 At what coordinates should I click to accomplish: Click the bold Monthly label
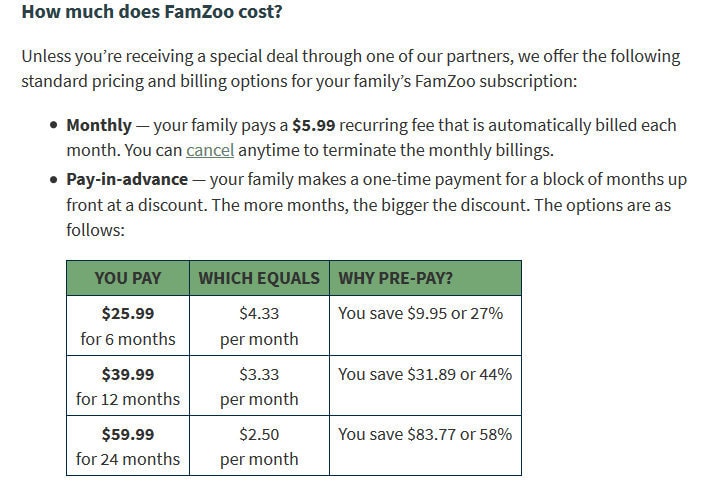[x=99, y=125]
